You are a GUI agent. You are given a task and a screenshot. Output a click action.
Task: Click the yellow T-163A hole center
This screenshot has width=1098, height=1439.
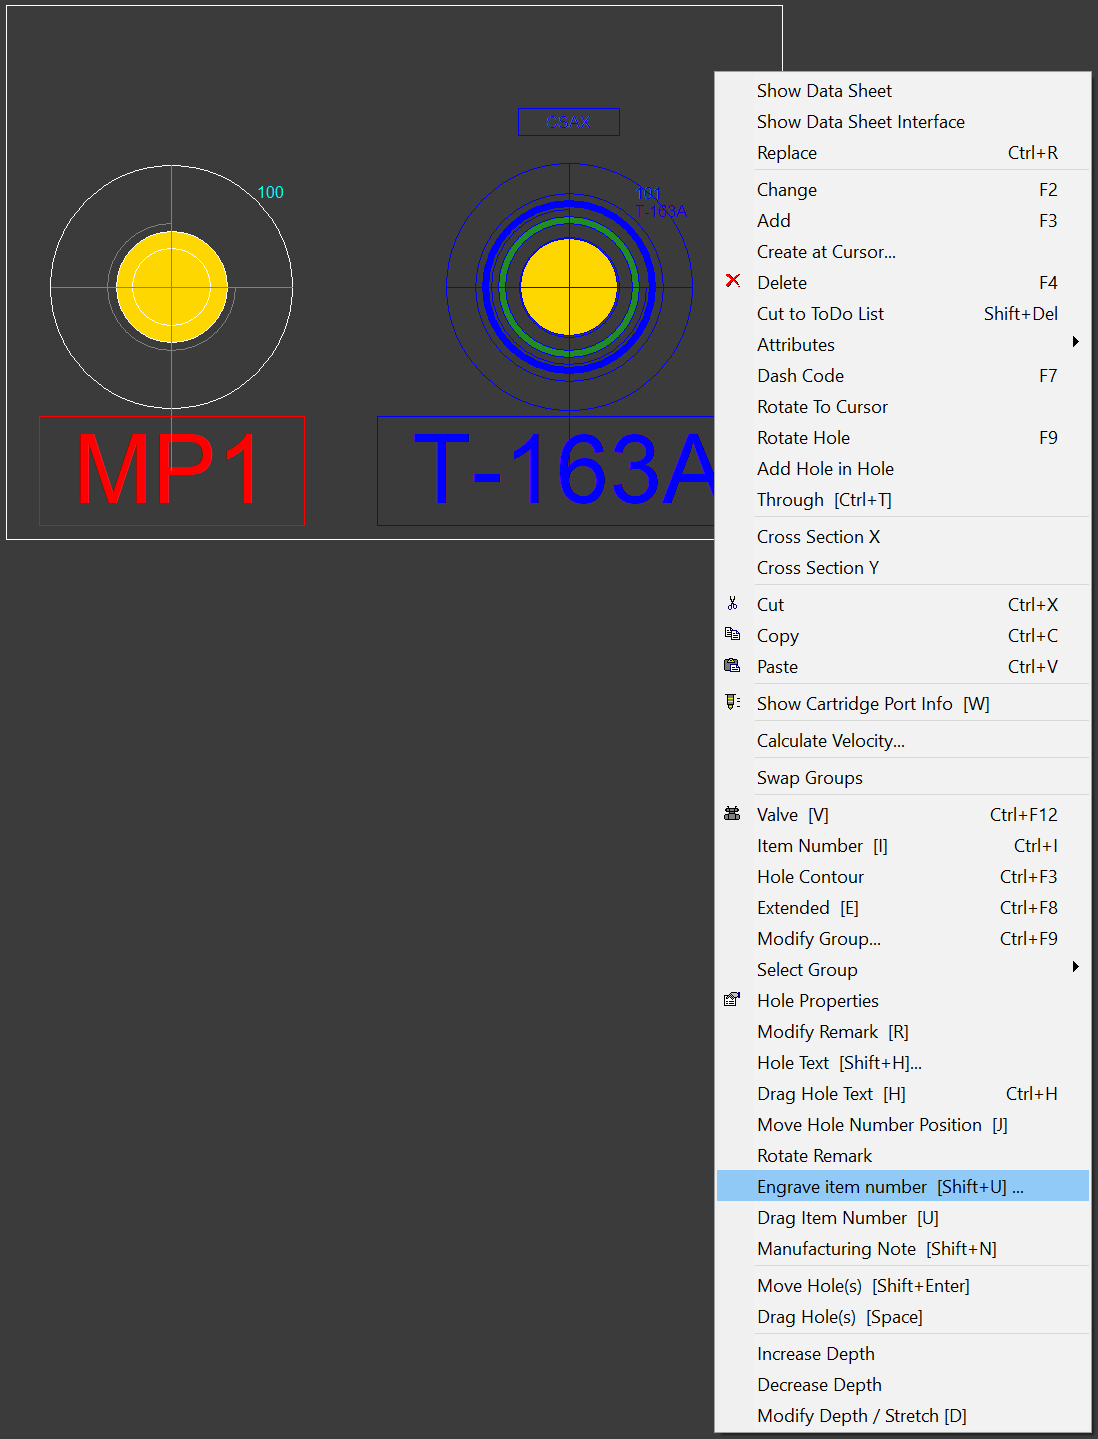coord(569,287)
